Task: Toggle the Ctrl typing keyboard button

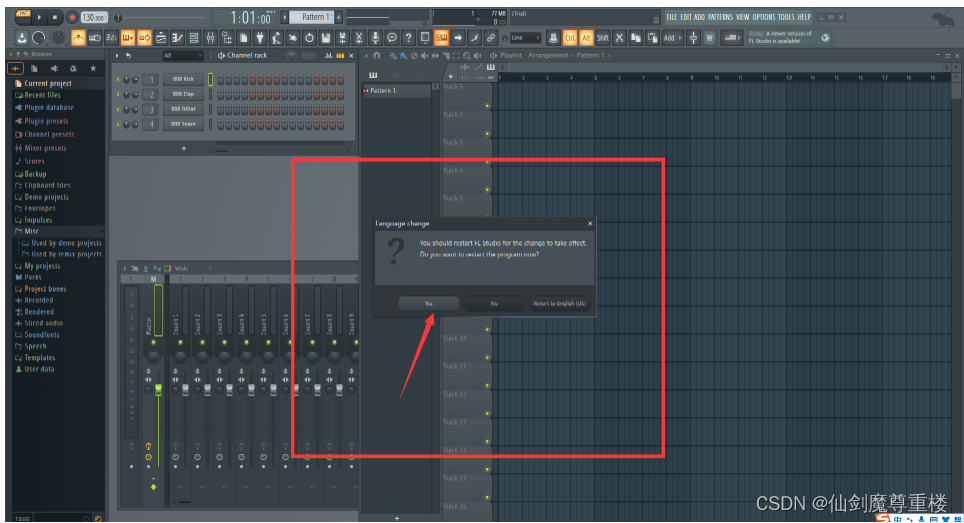Action: [x=570, y=37]
